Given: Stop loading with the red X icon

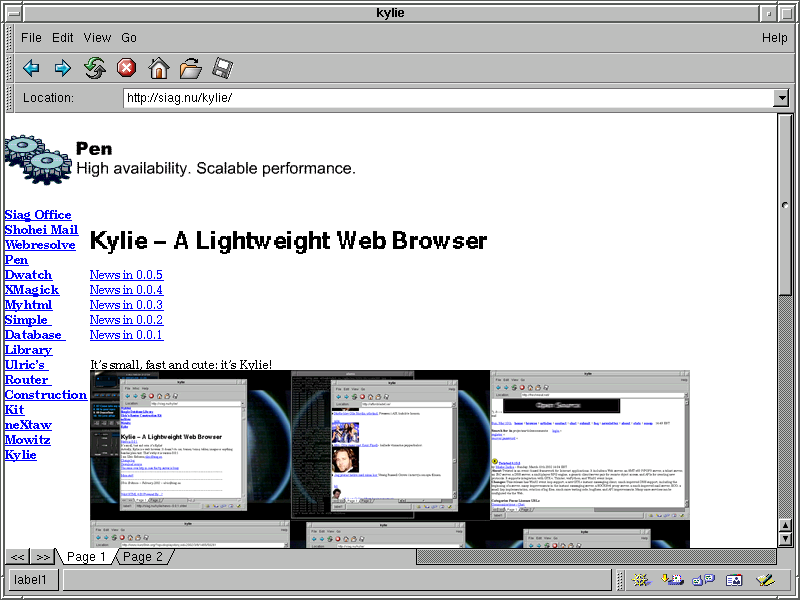Looking at the screenshot, I should pyautogui.click(x=127, y=68).
